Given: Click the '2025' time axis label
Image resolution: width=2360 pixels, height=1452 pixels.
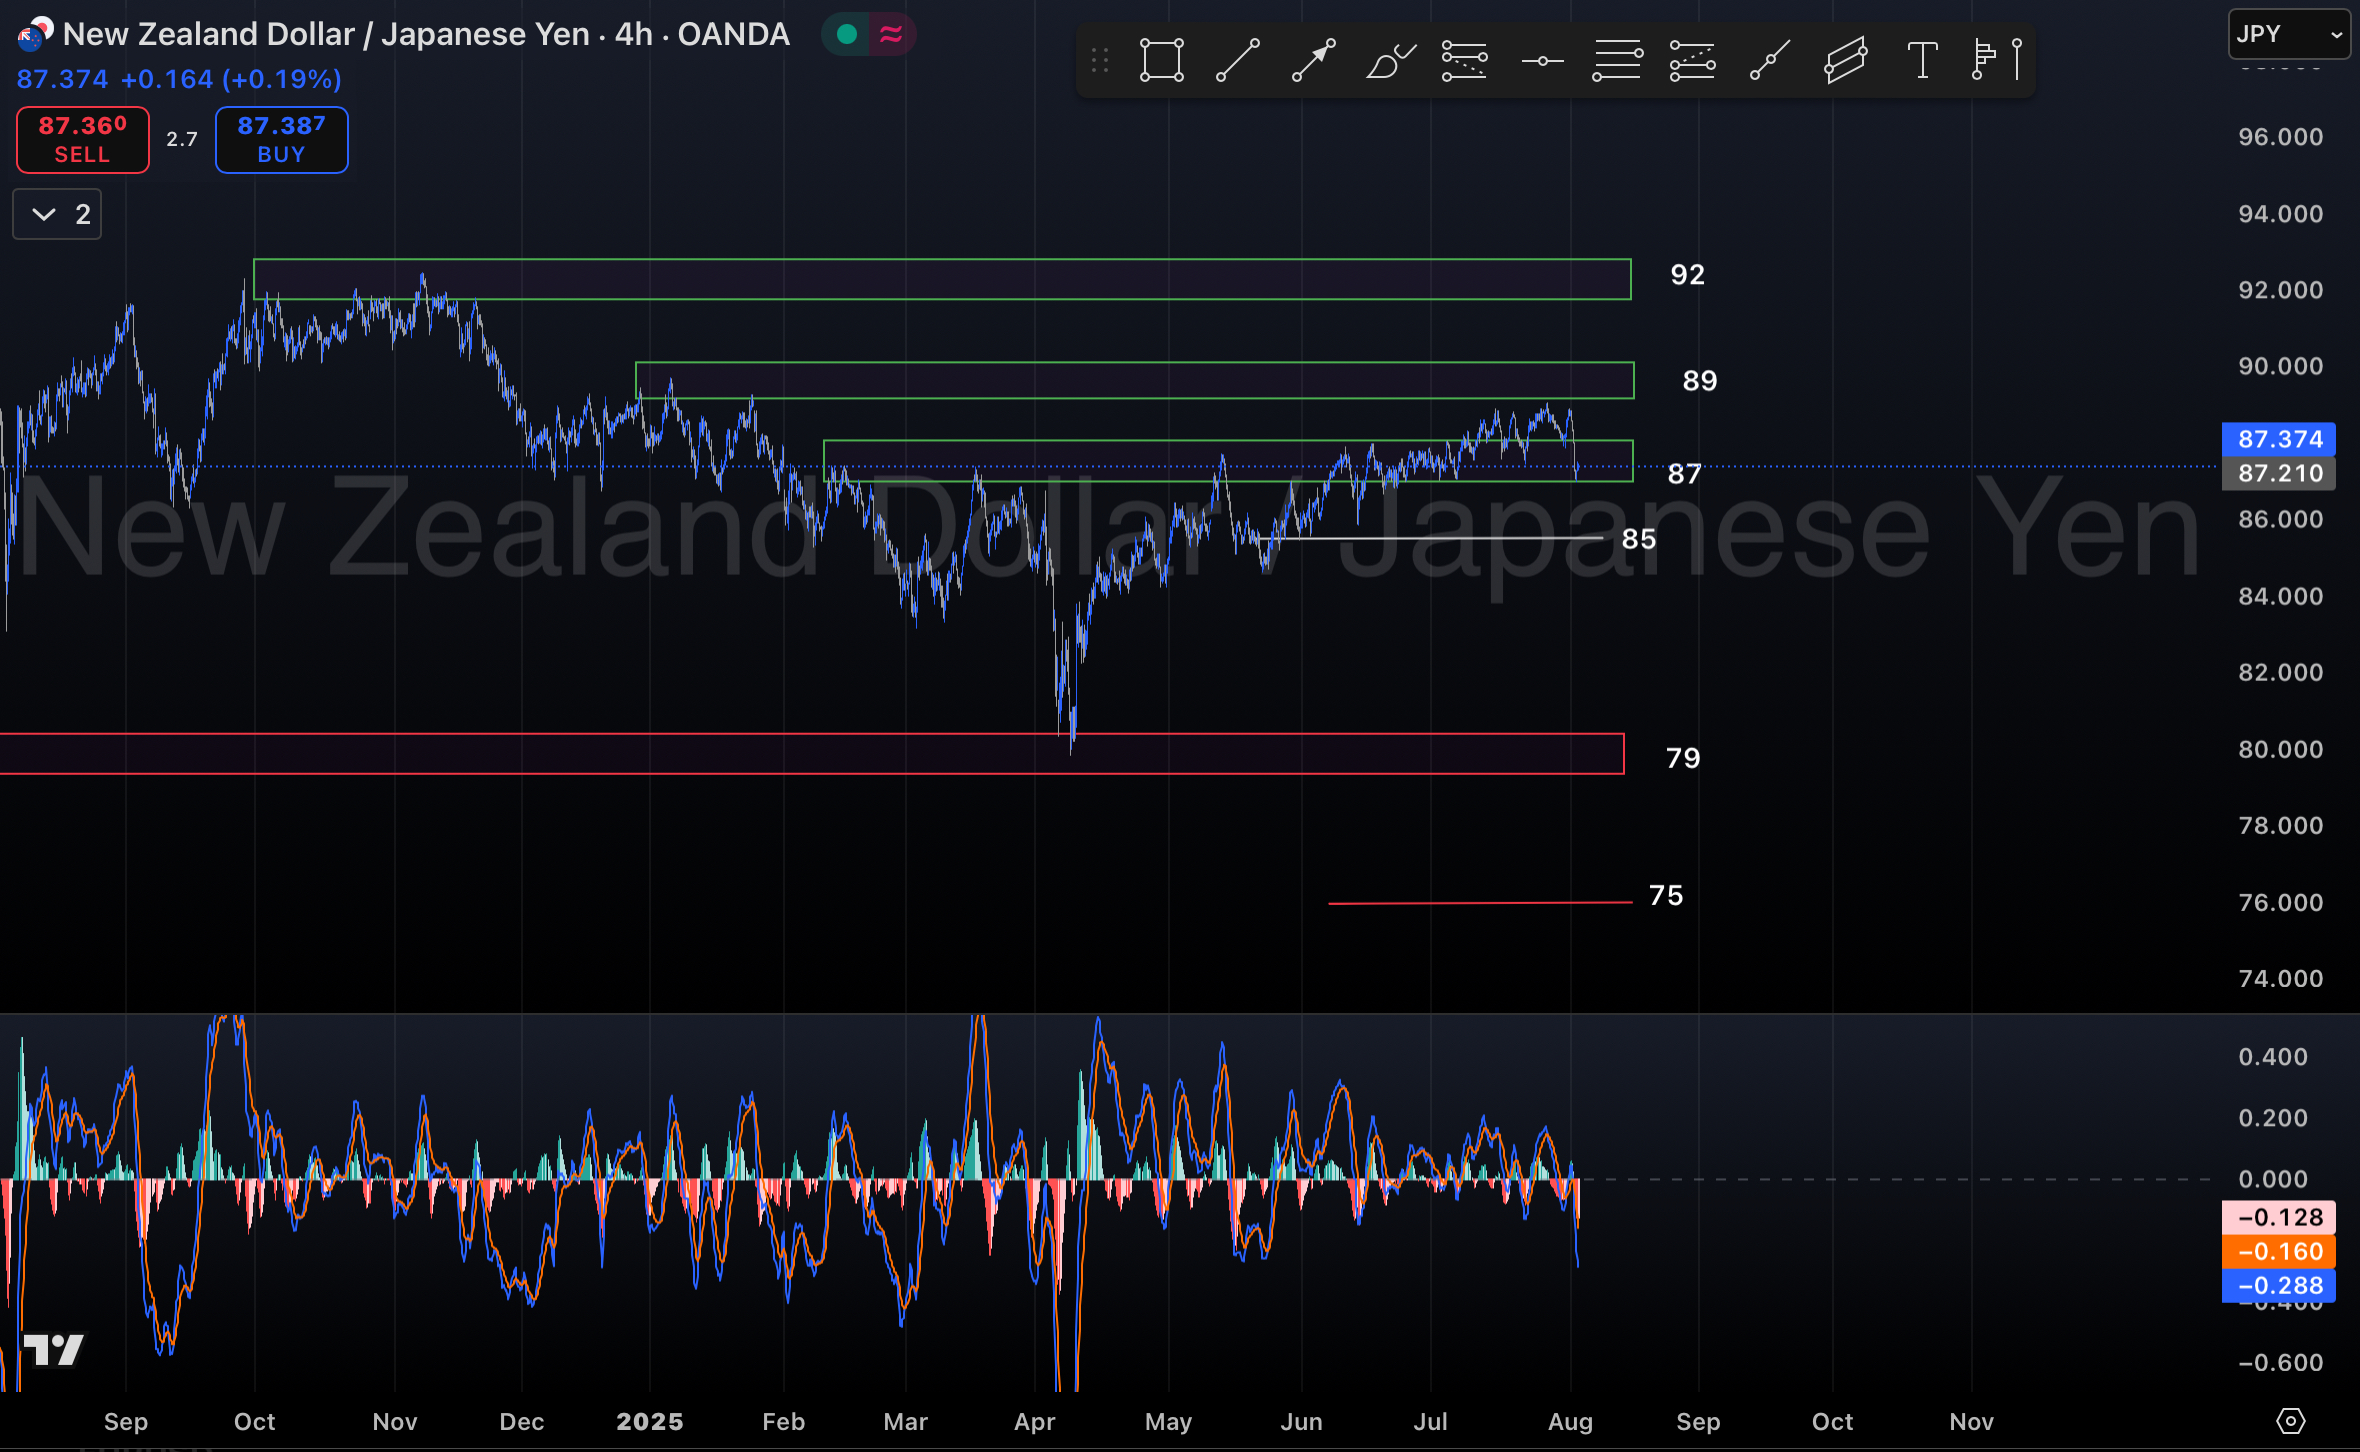Looking at the screenshot, I should [650, 1422].
